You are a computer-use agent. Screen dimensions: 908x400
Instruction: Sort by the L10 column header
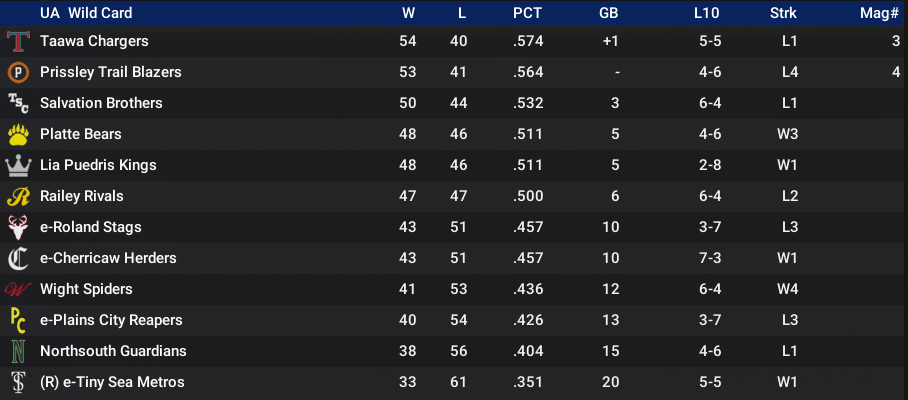tap(706, 13)
